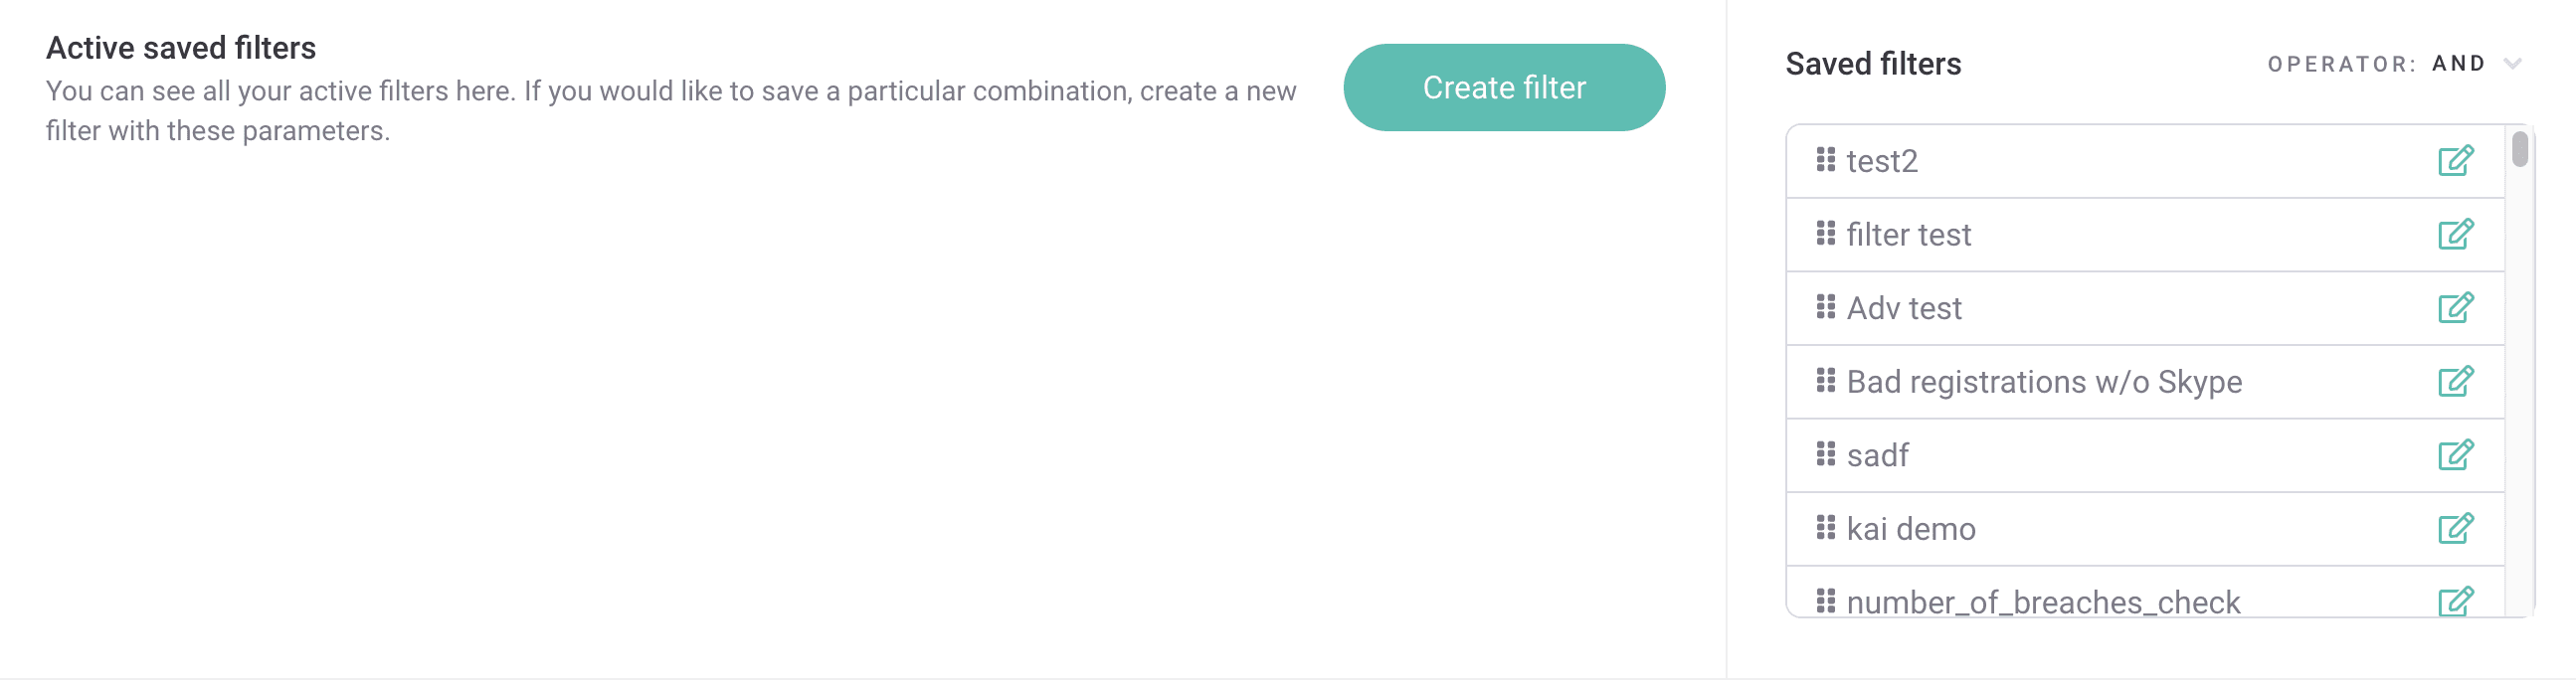Edit 'Bad registrations w/o Skype' filter
Image resolution: width=2576 pixels, height=688 pixels.
[2455, 382]
